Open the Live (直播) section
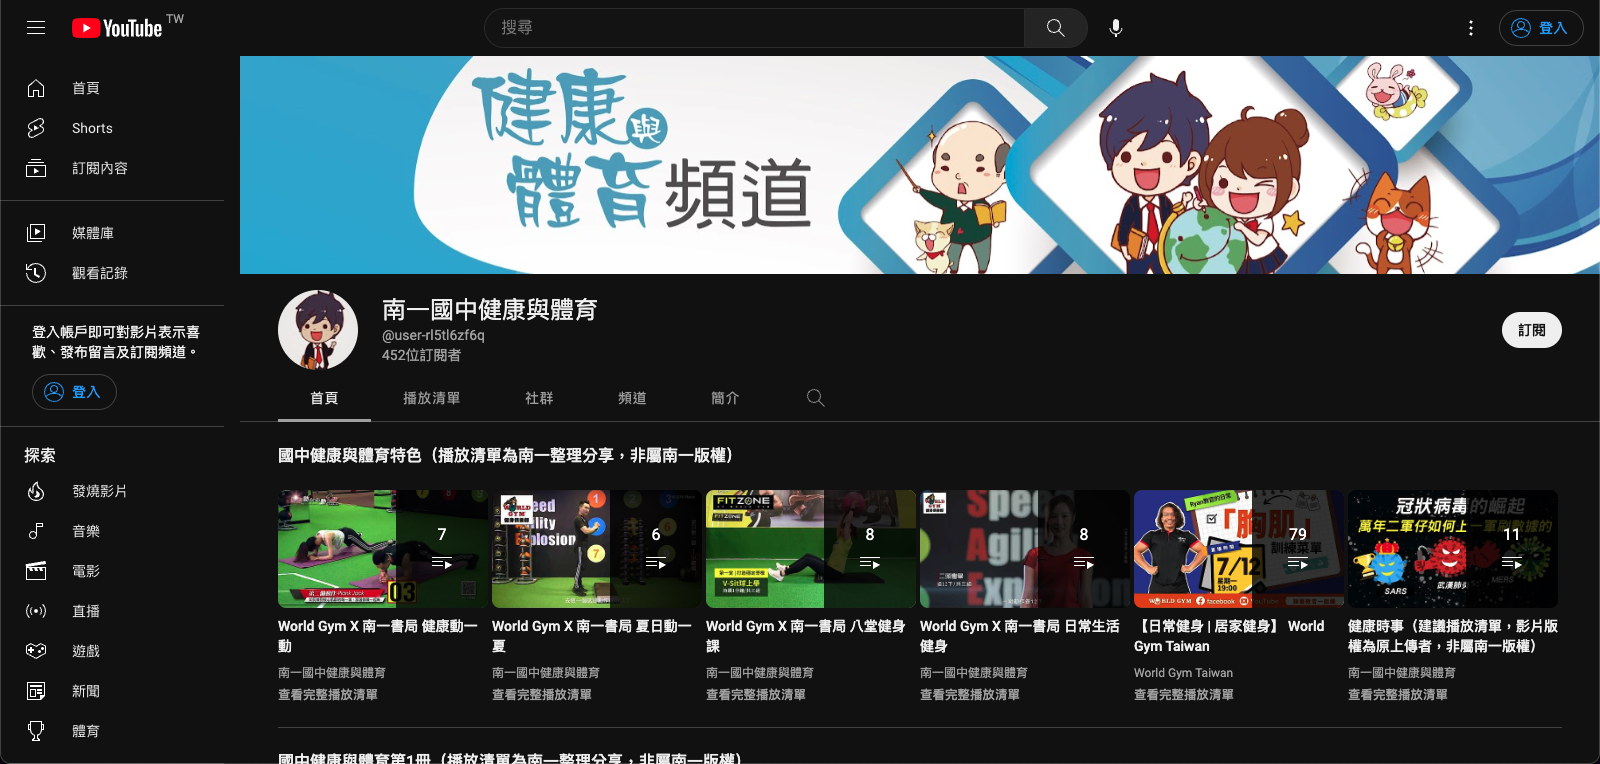Viewport: 1600px width, 764px height. coord(86,611)
